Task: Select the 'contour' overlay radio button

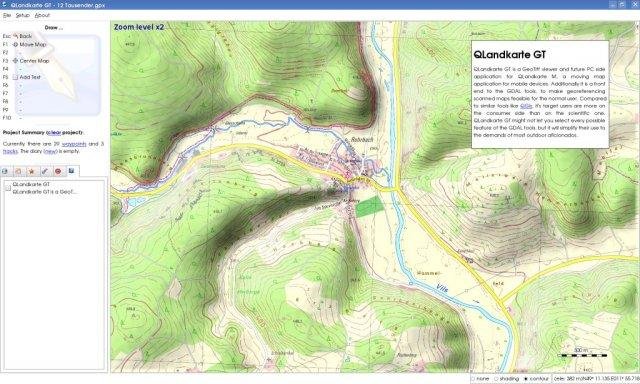Action: (536, 379)
